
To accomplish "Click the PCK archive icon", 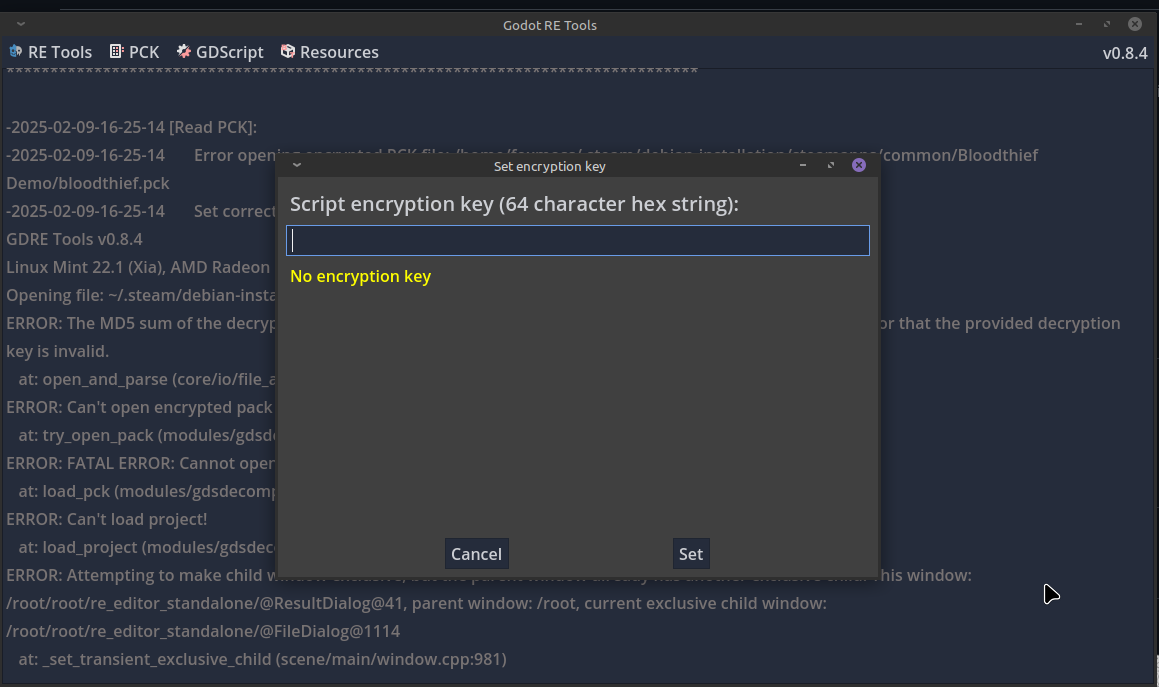I will point(116,51).
